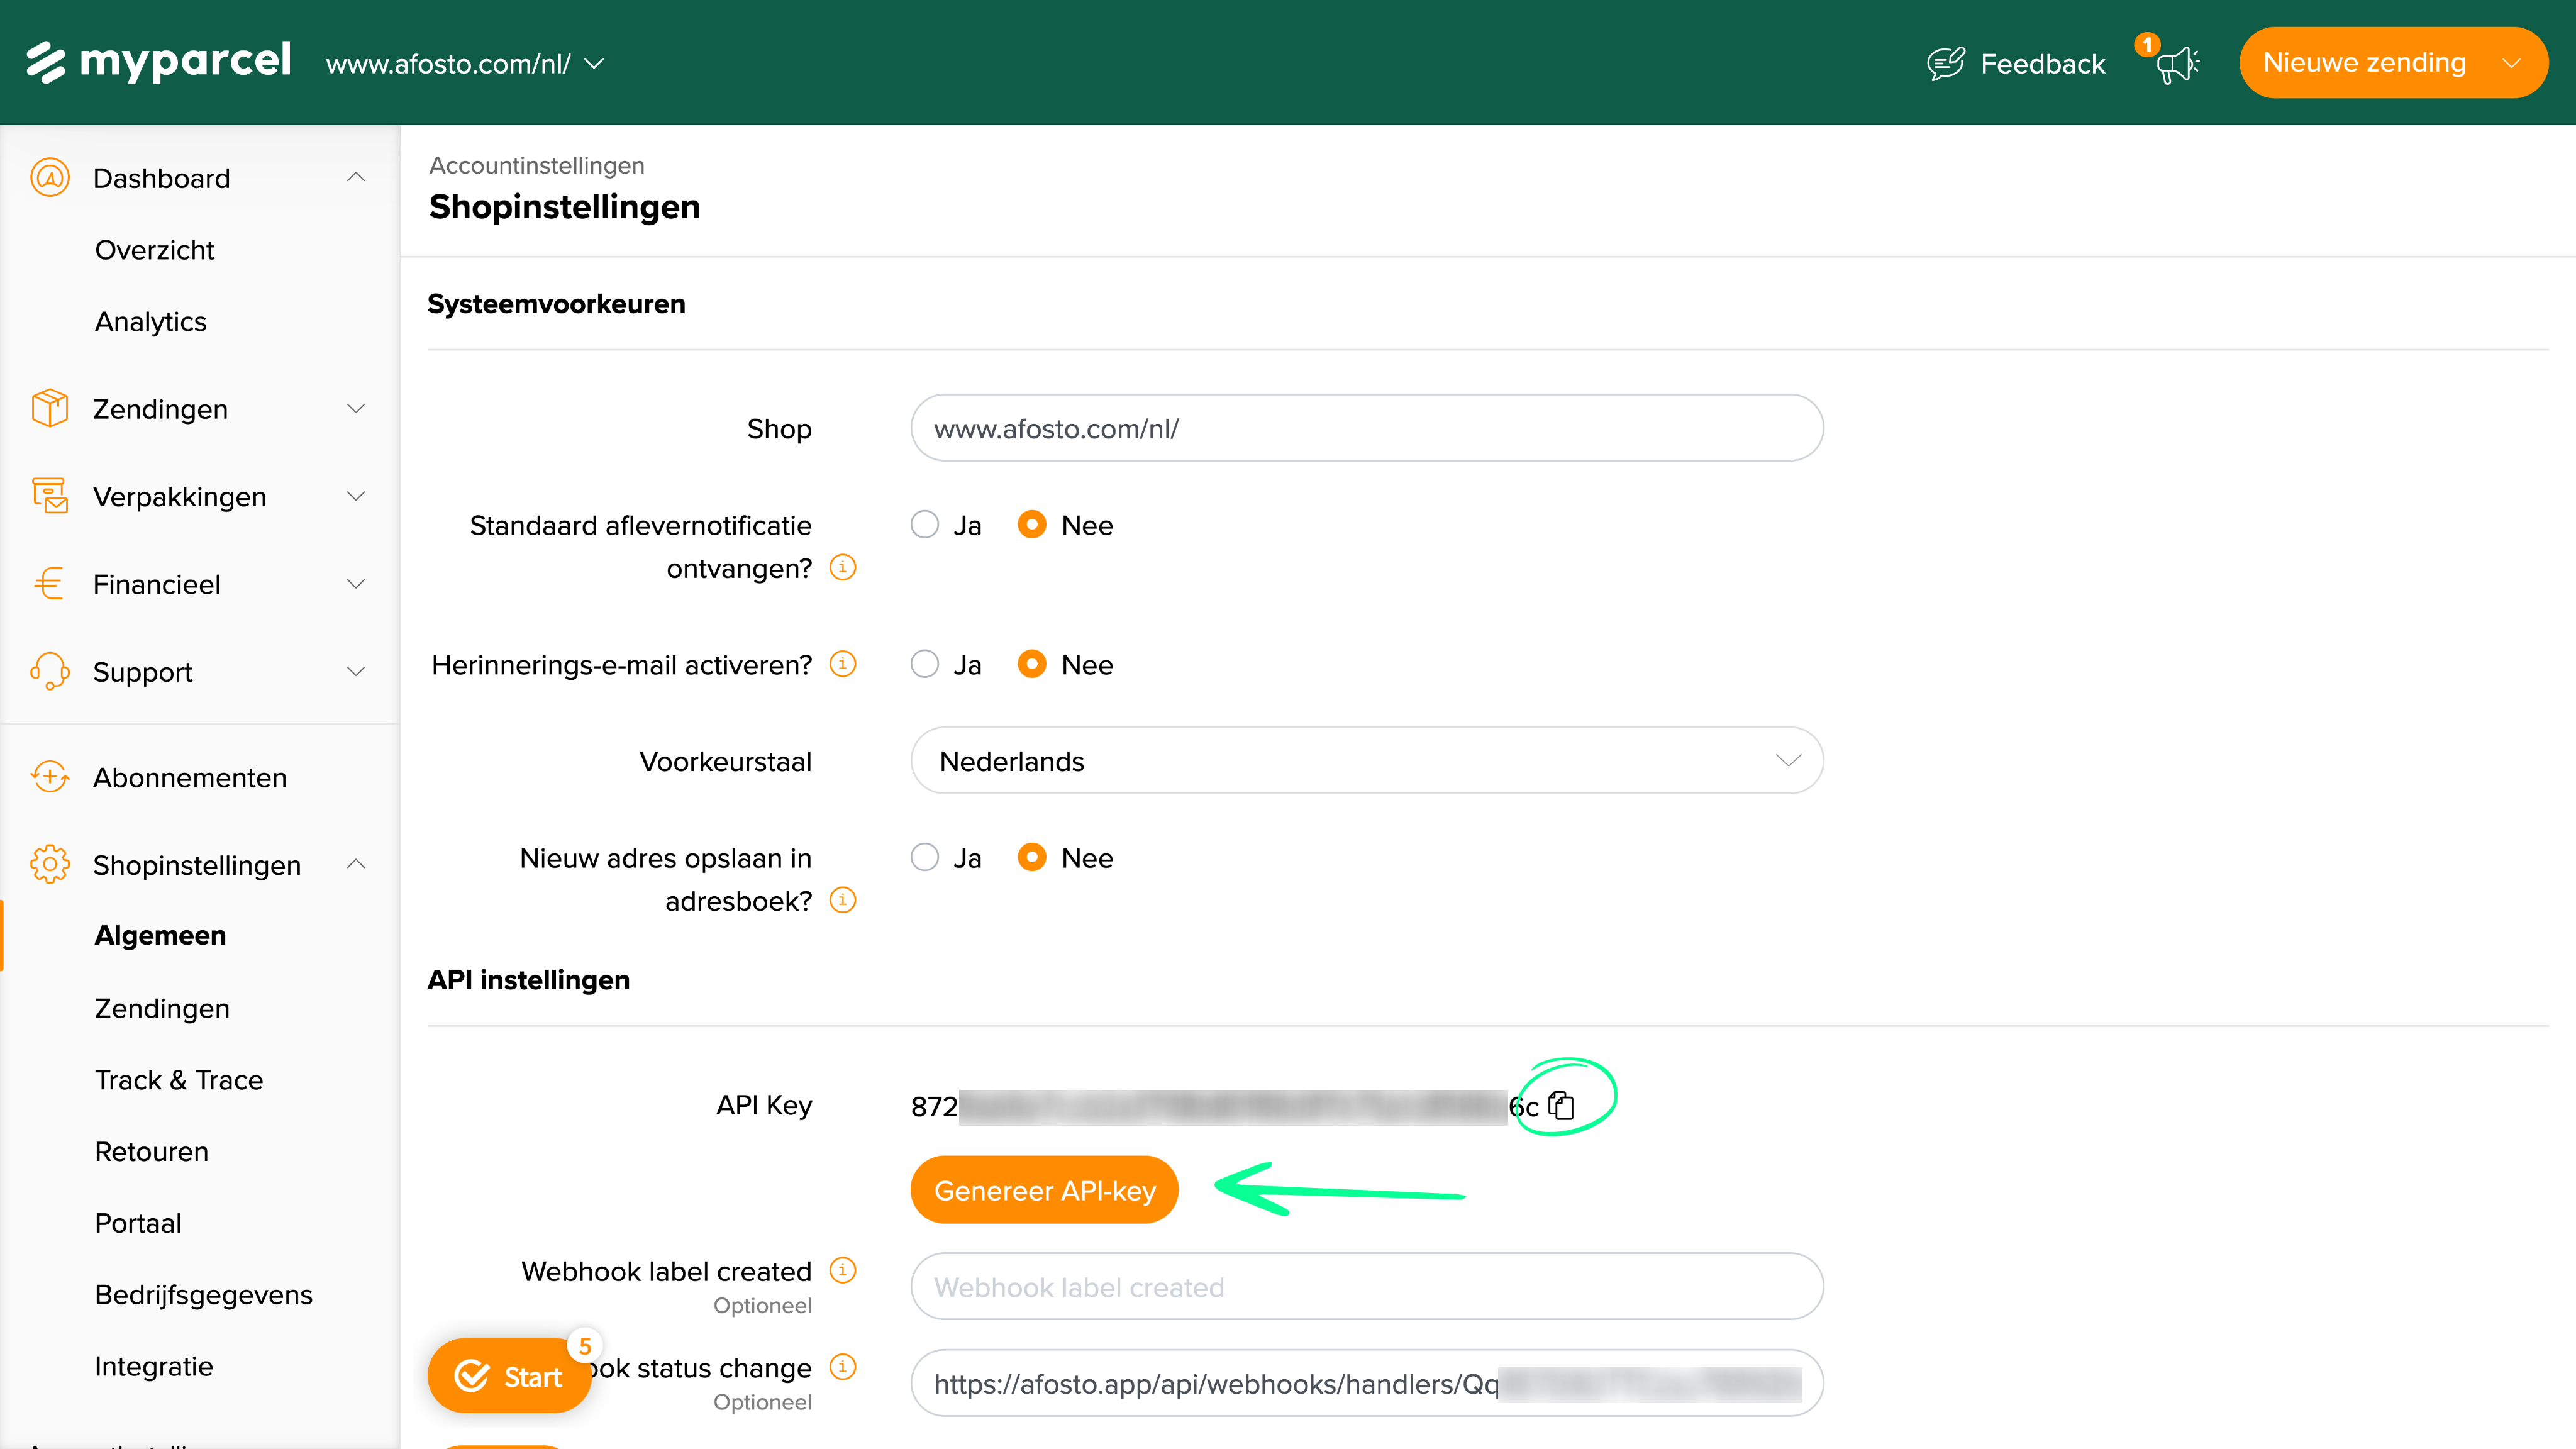Viewport: 2576px width, 1449px height.
Task: Click info icon next to adresboek question
Action: point(843,900)
